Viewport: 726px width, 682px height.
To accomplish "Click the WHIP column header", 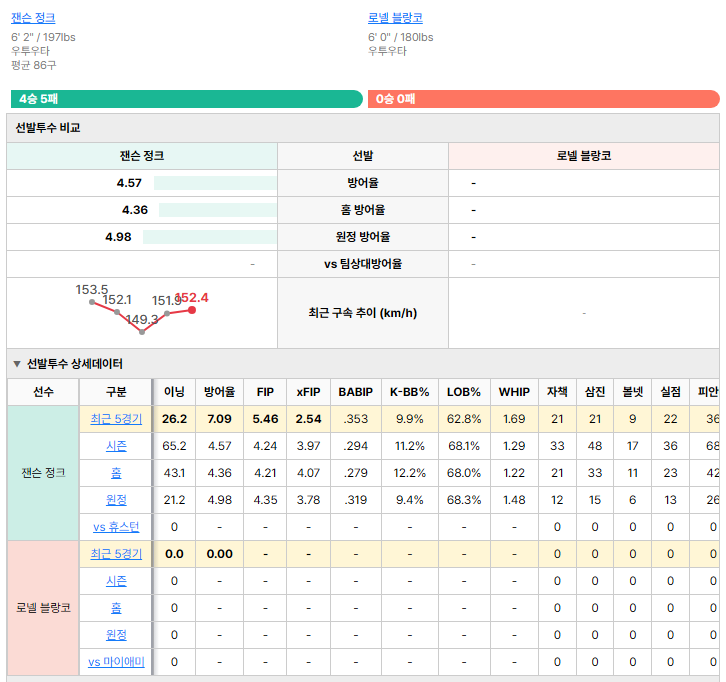I will tap(514, 392).
